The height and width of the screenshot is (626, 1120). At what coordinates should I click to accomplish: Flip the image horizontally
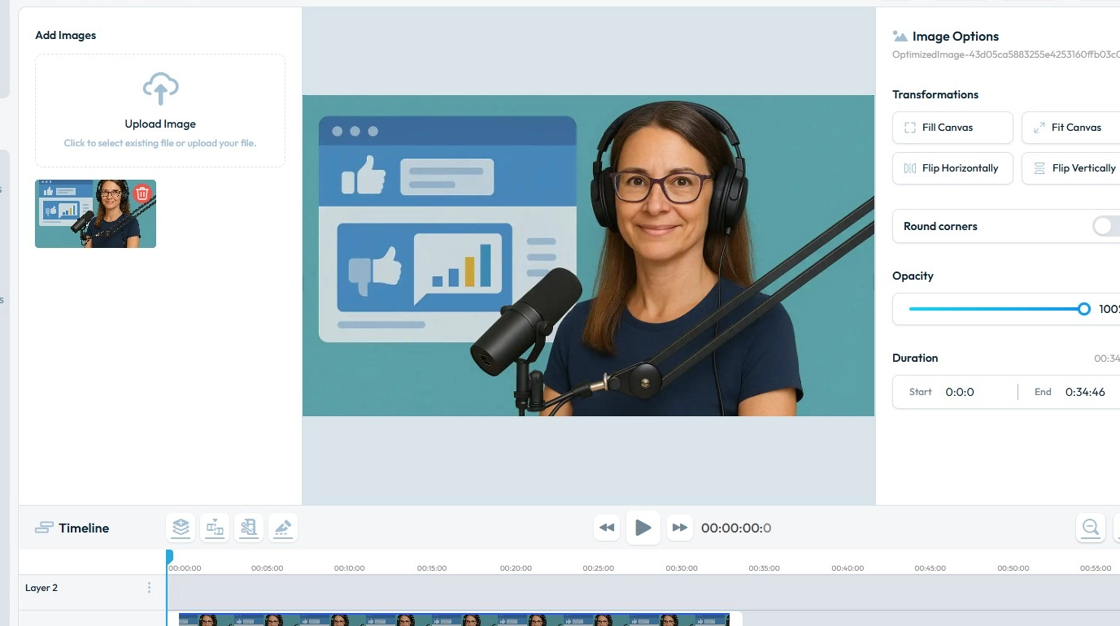[x=952, y=168]
